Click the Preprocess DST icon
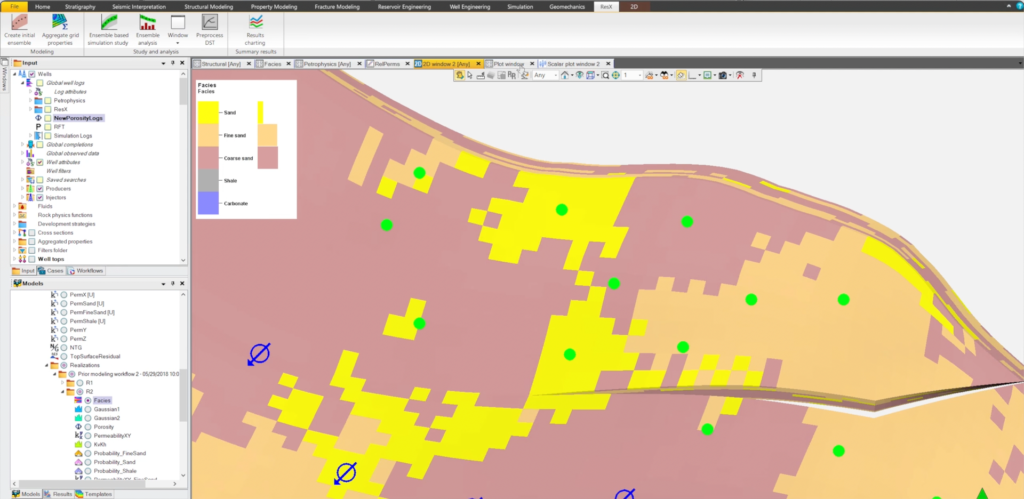This screenshot has width=1024, height=499. (x=210, y=22)
